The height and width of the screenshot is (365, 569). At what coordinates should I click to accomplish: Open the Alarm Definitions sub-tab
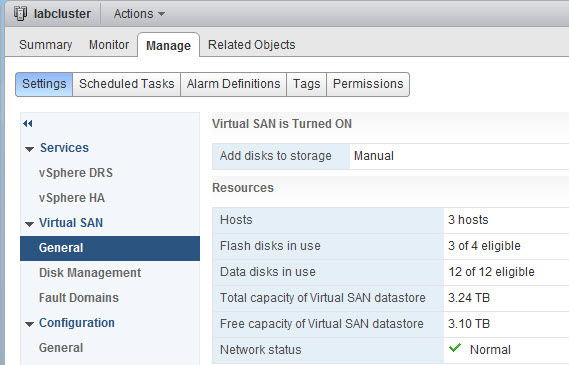point(233,84)
